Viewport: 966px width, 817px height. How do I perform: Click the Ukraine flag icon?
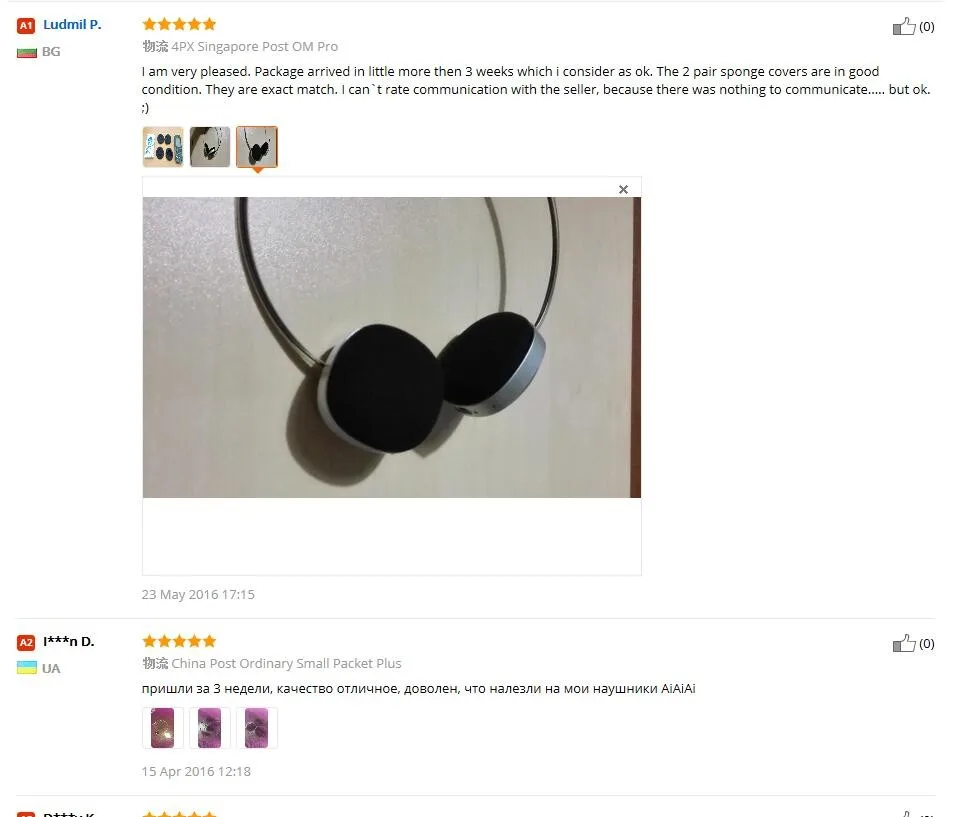[26, 668]
